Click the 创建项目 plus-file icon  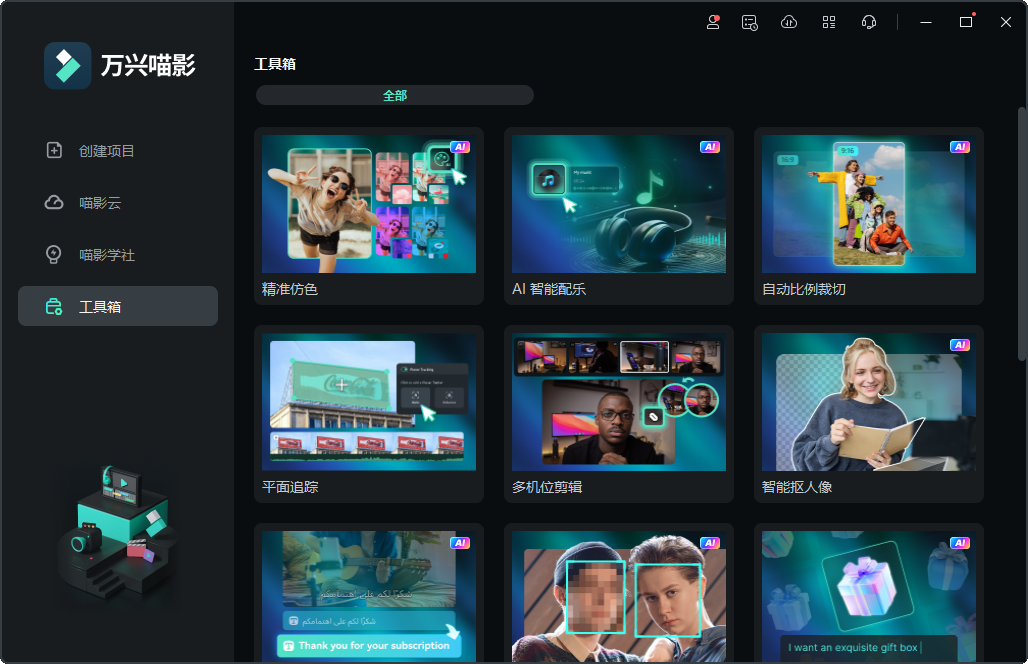(x=54, y=150)
